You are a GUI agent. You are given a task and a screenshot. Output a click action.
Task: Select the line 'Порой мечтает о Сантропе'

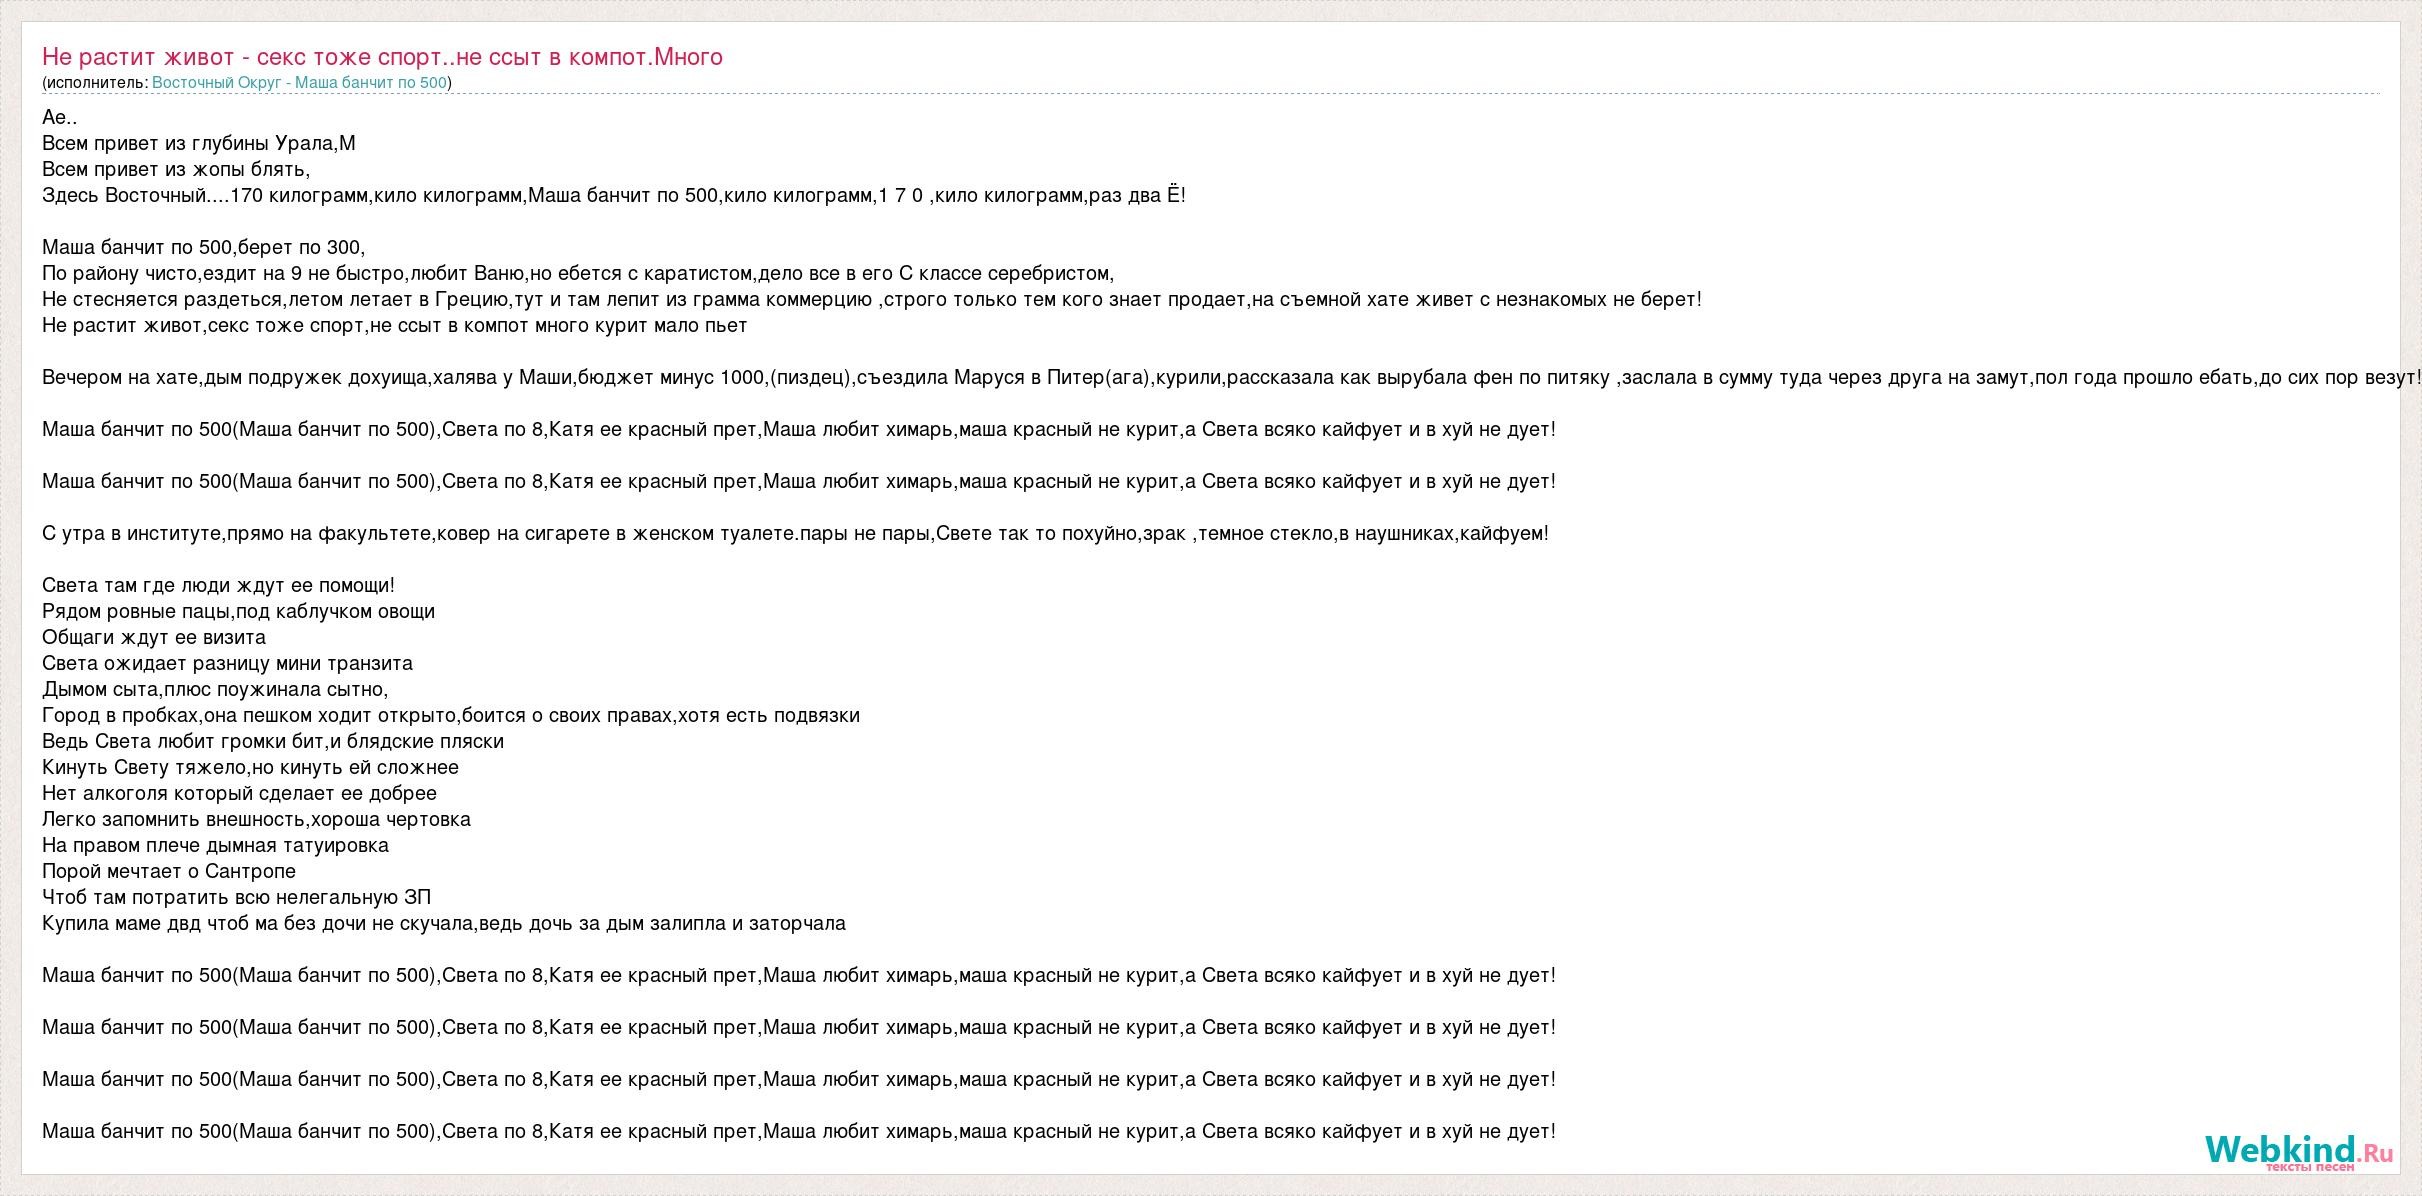point(169,871)
